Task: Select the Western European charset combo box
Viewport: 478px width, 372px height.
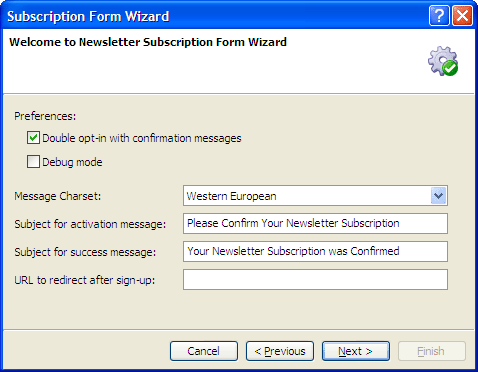Action: coord(315,196)
